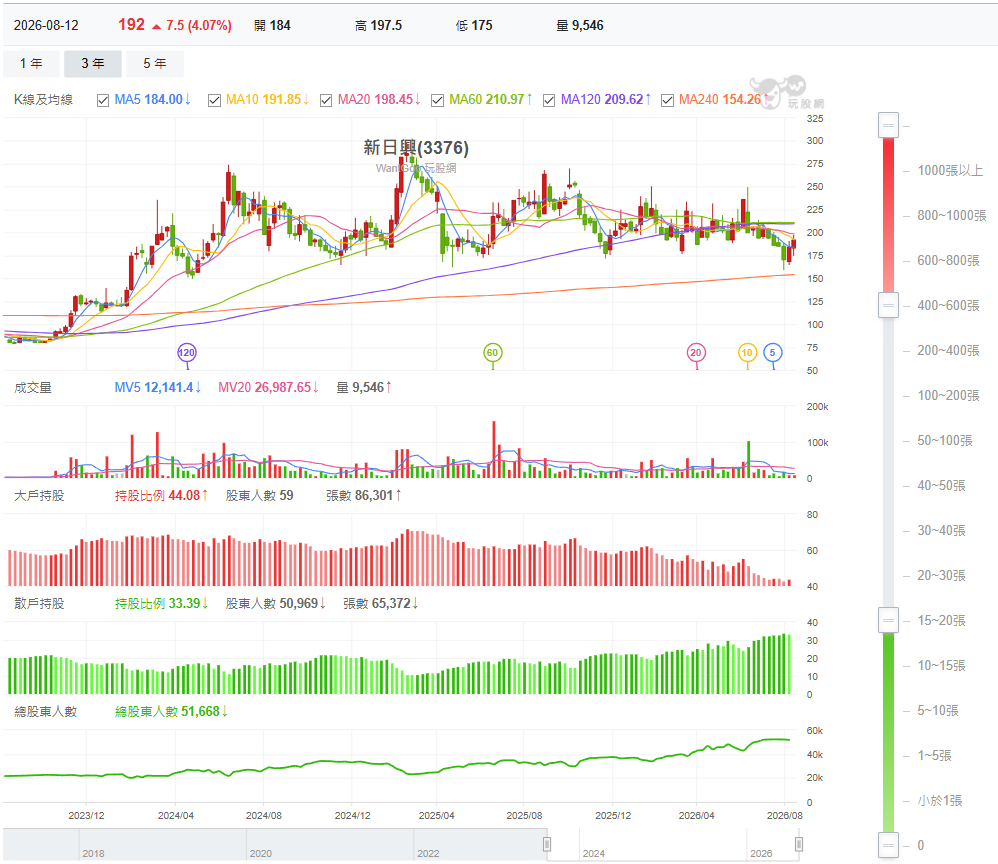Screen dimensions: 998x864
Task: Click the 總股東人數 51,668 value
Action: pos(171,712)
